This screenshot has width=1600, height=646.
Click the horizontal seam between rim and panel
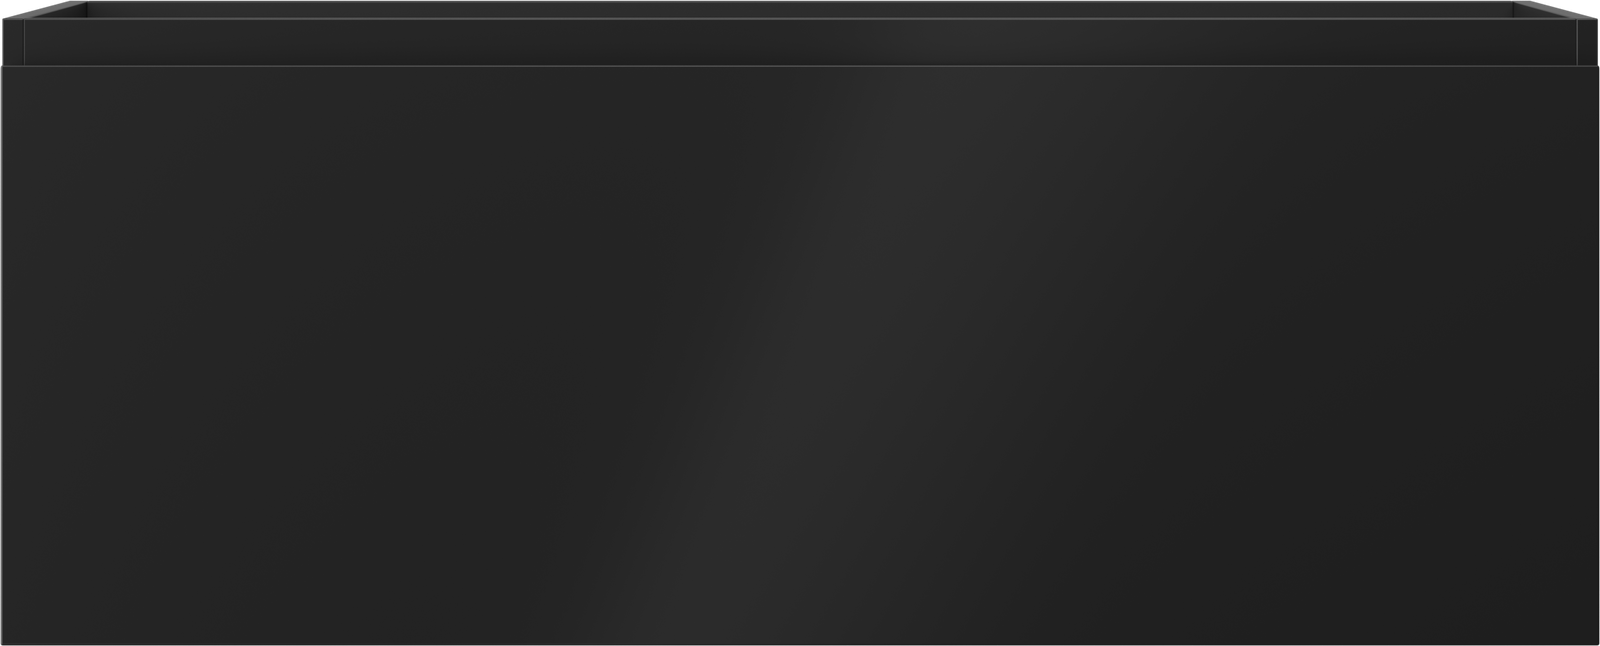pos(800,67)
